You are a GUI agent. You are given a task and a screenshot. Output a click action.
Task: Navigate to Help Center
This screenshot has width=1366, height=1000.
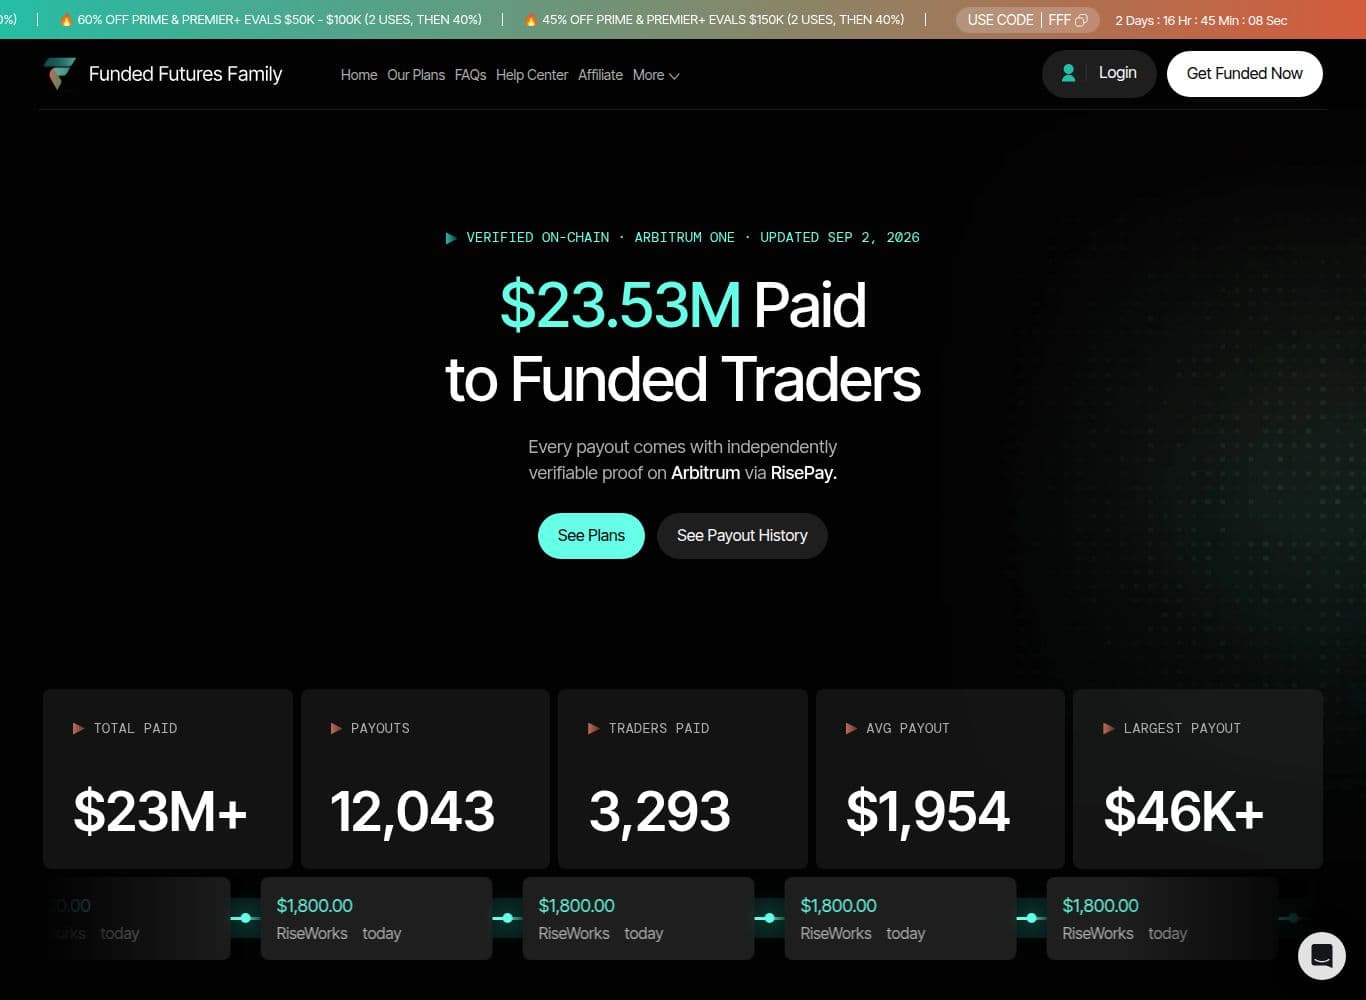pos(532,75)
